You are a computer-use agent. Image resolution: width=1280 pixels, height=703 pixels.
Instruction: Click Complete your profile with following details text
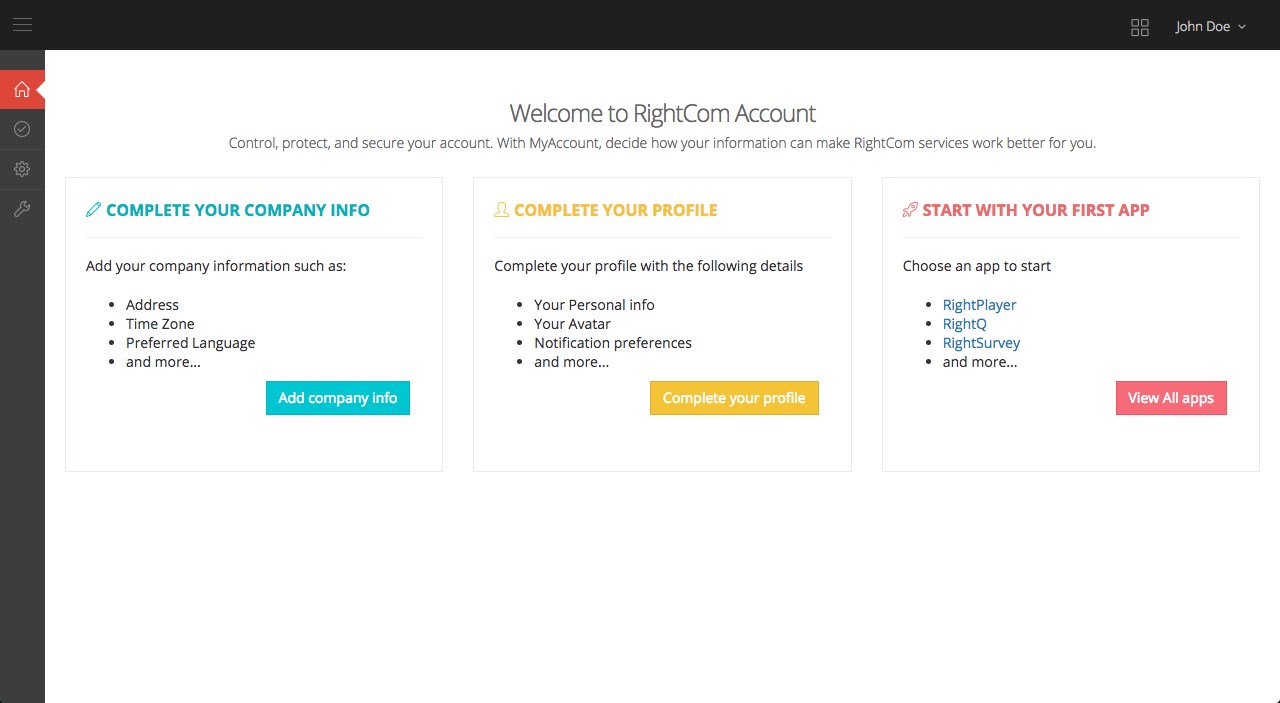649,266
